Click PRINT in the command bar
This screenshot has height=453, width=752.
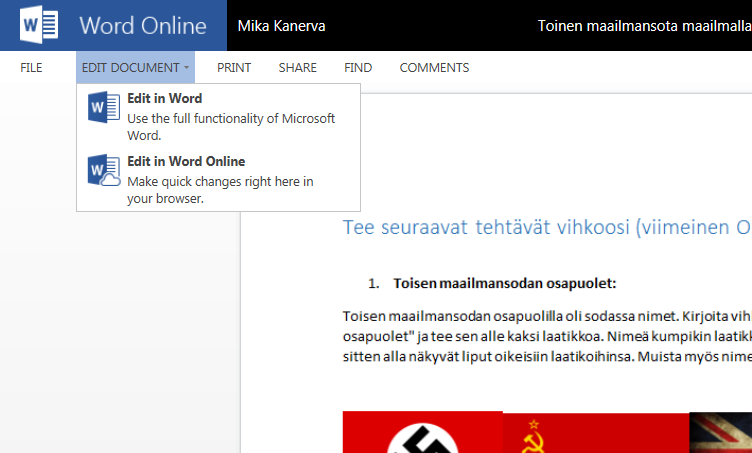pos(234,68)
